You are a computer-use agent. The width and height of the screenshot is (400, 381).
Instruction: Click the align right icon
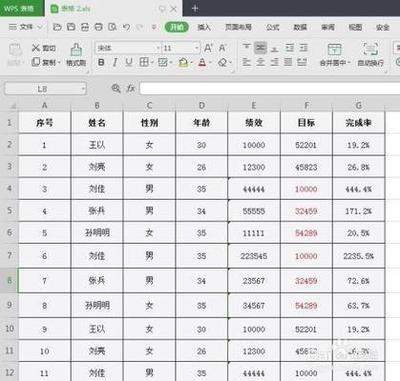[x=274, y=62]
